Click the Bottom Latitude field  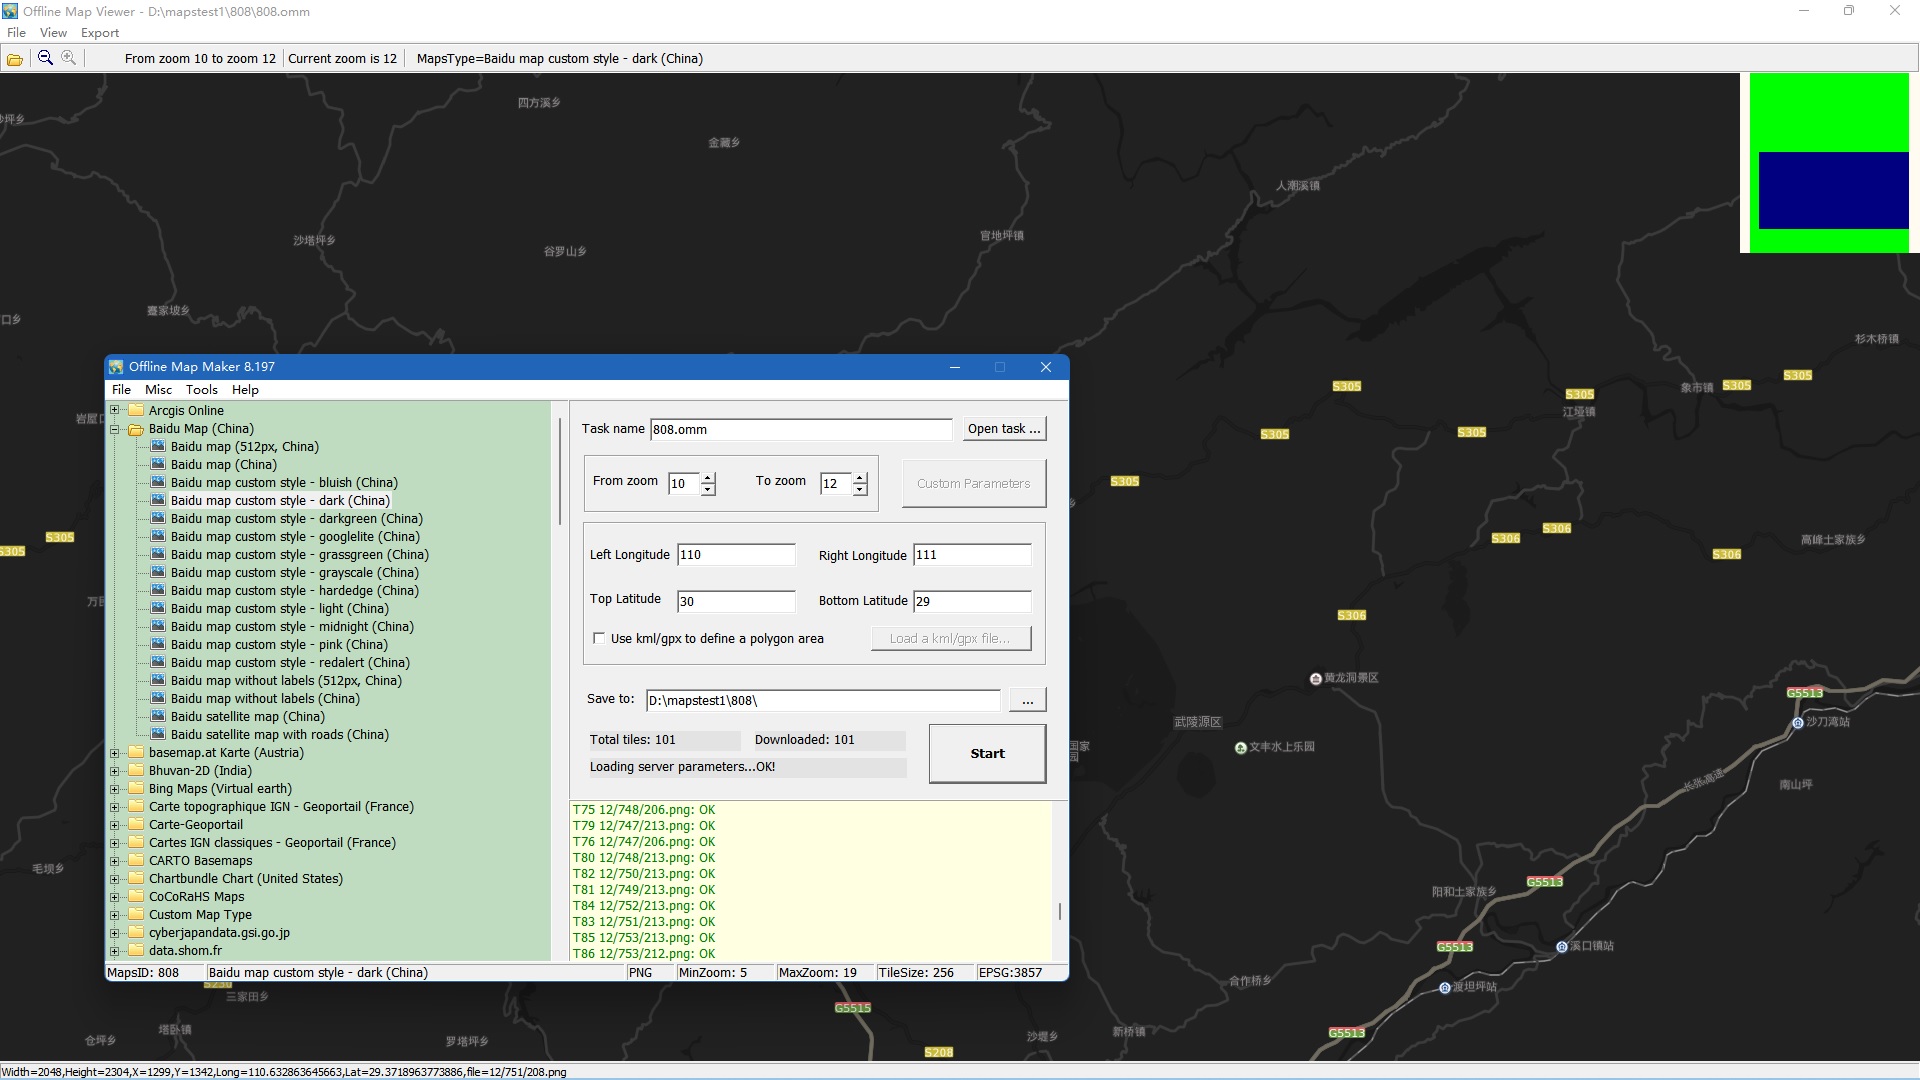(972, 601)
